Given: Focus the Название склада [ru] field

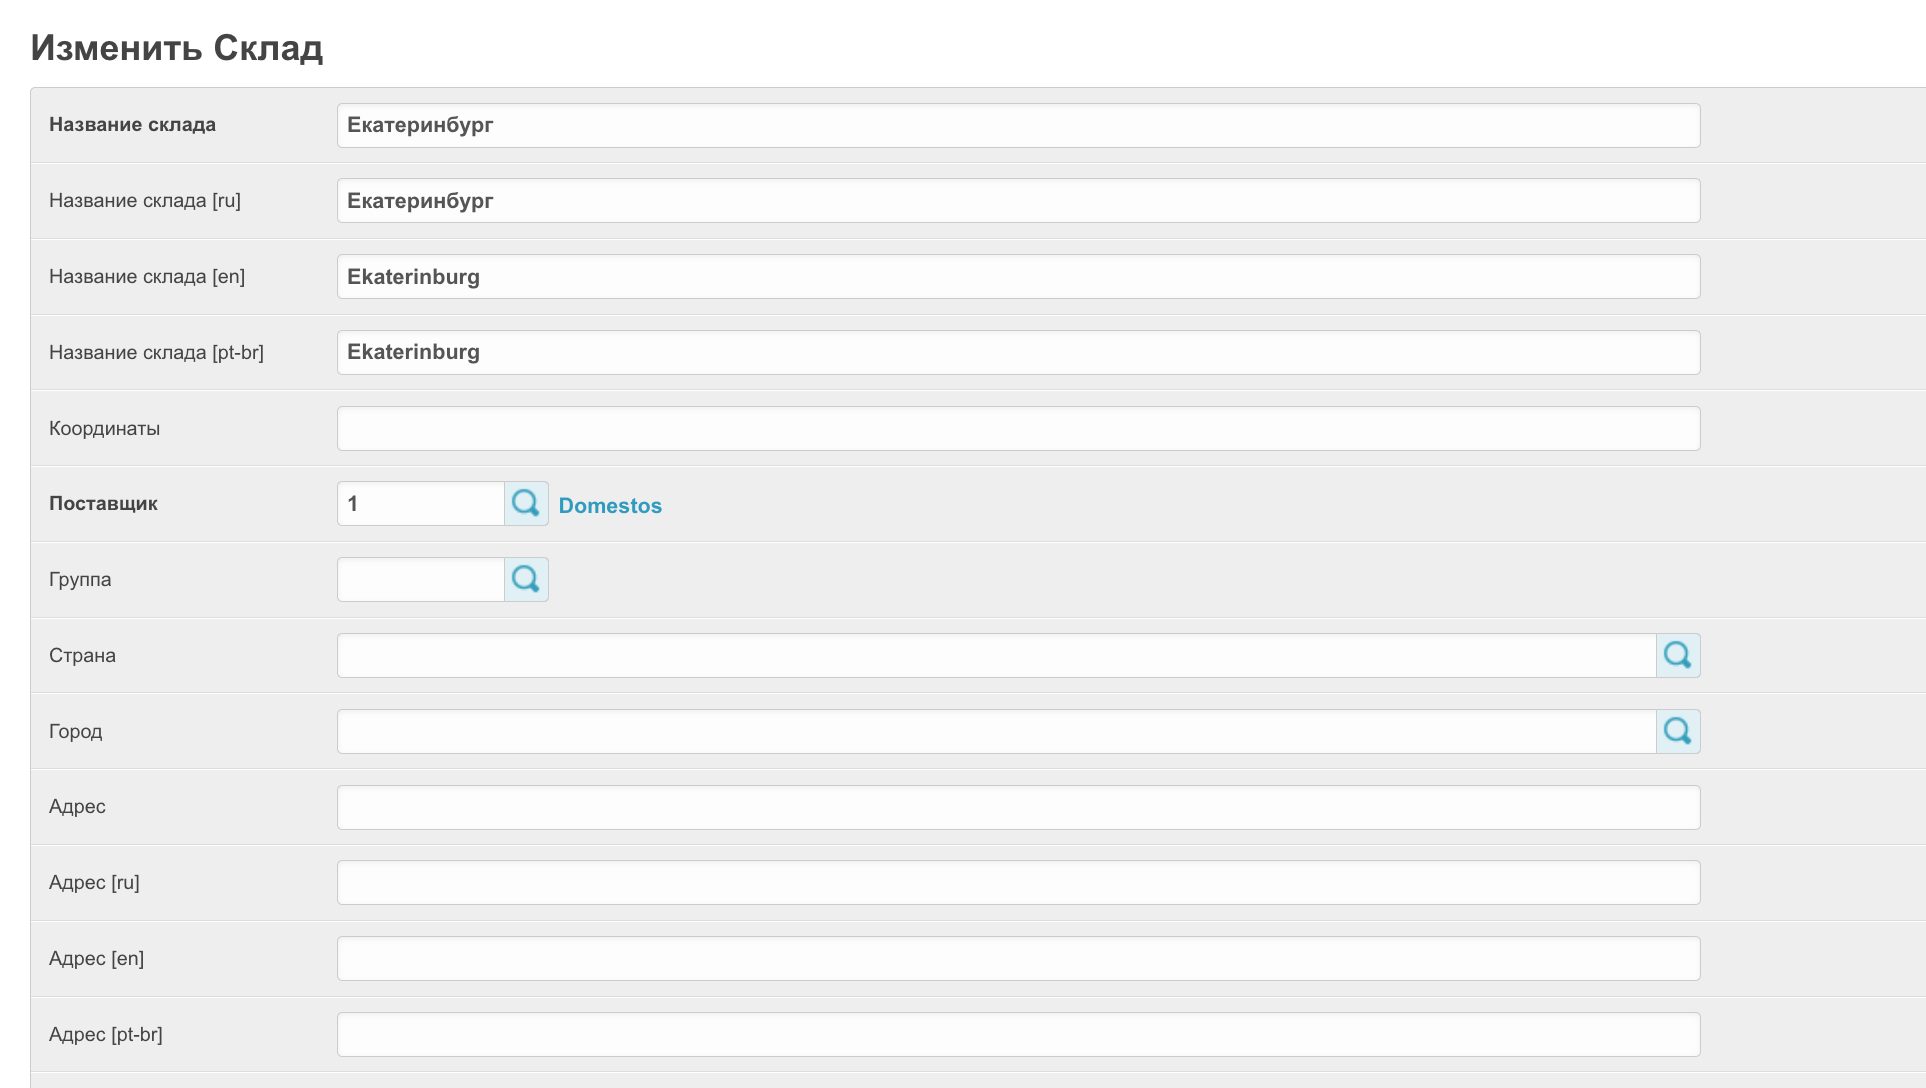Looking at the screenshot, I should [x=1018, y=201].
